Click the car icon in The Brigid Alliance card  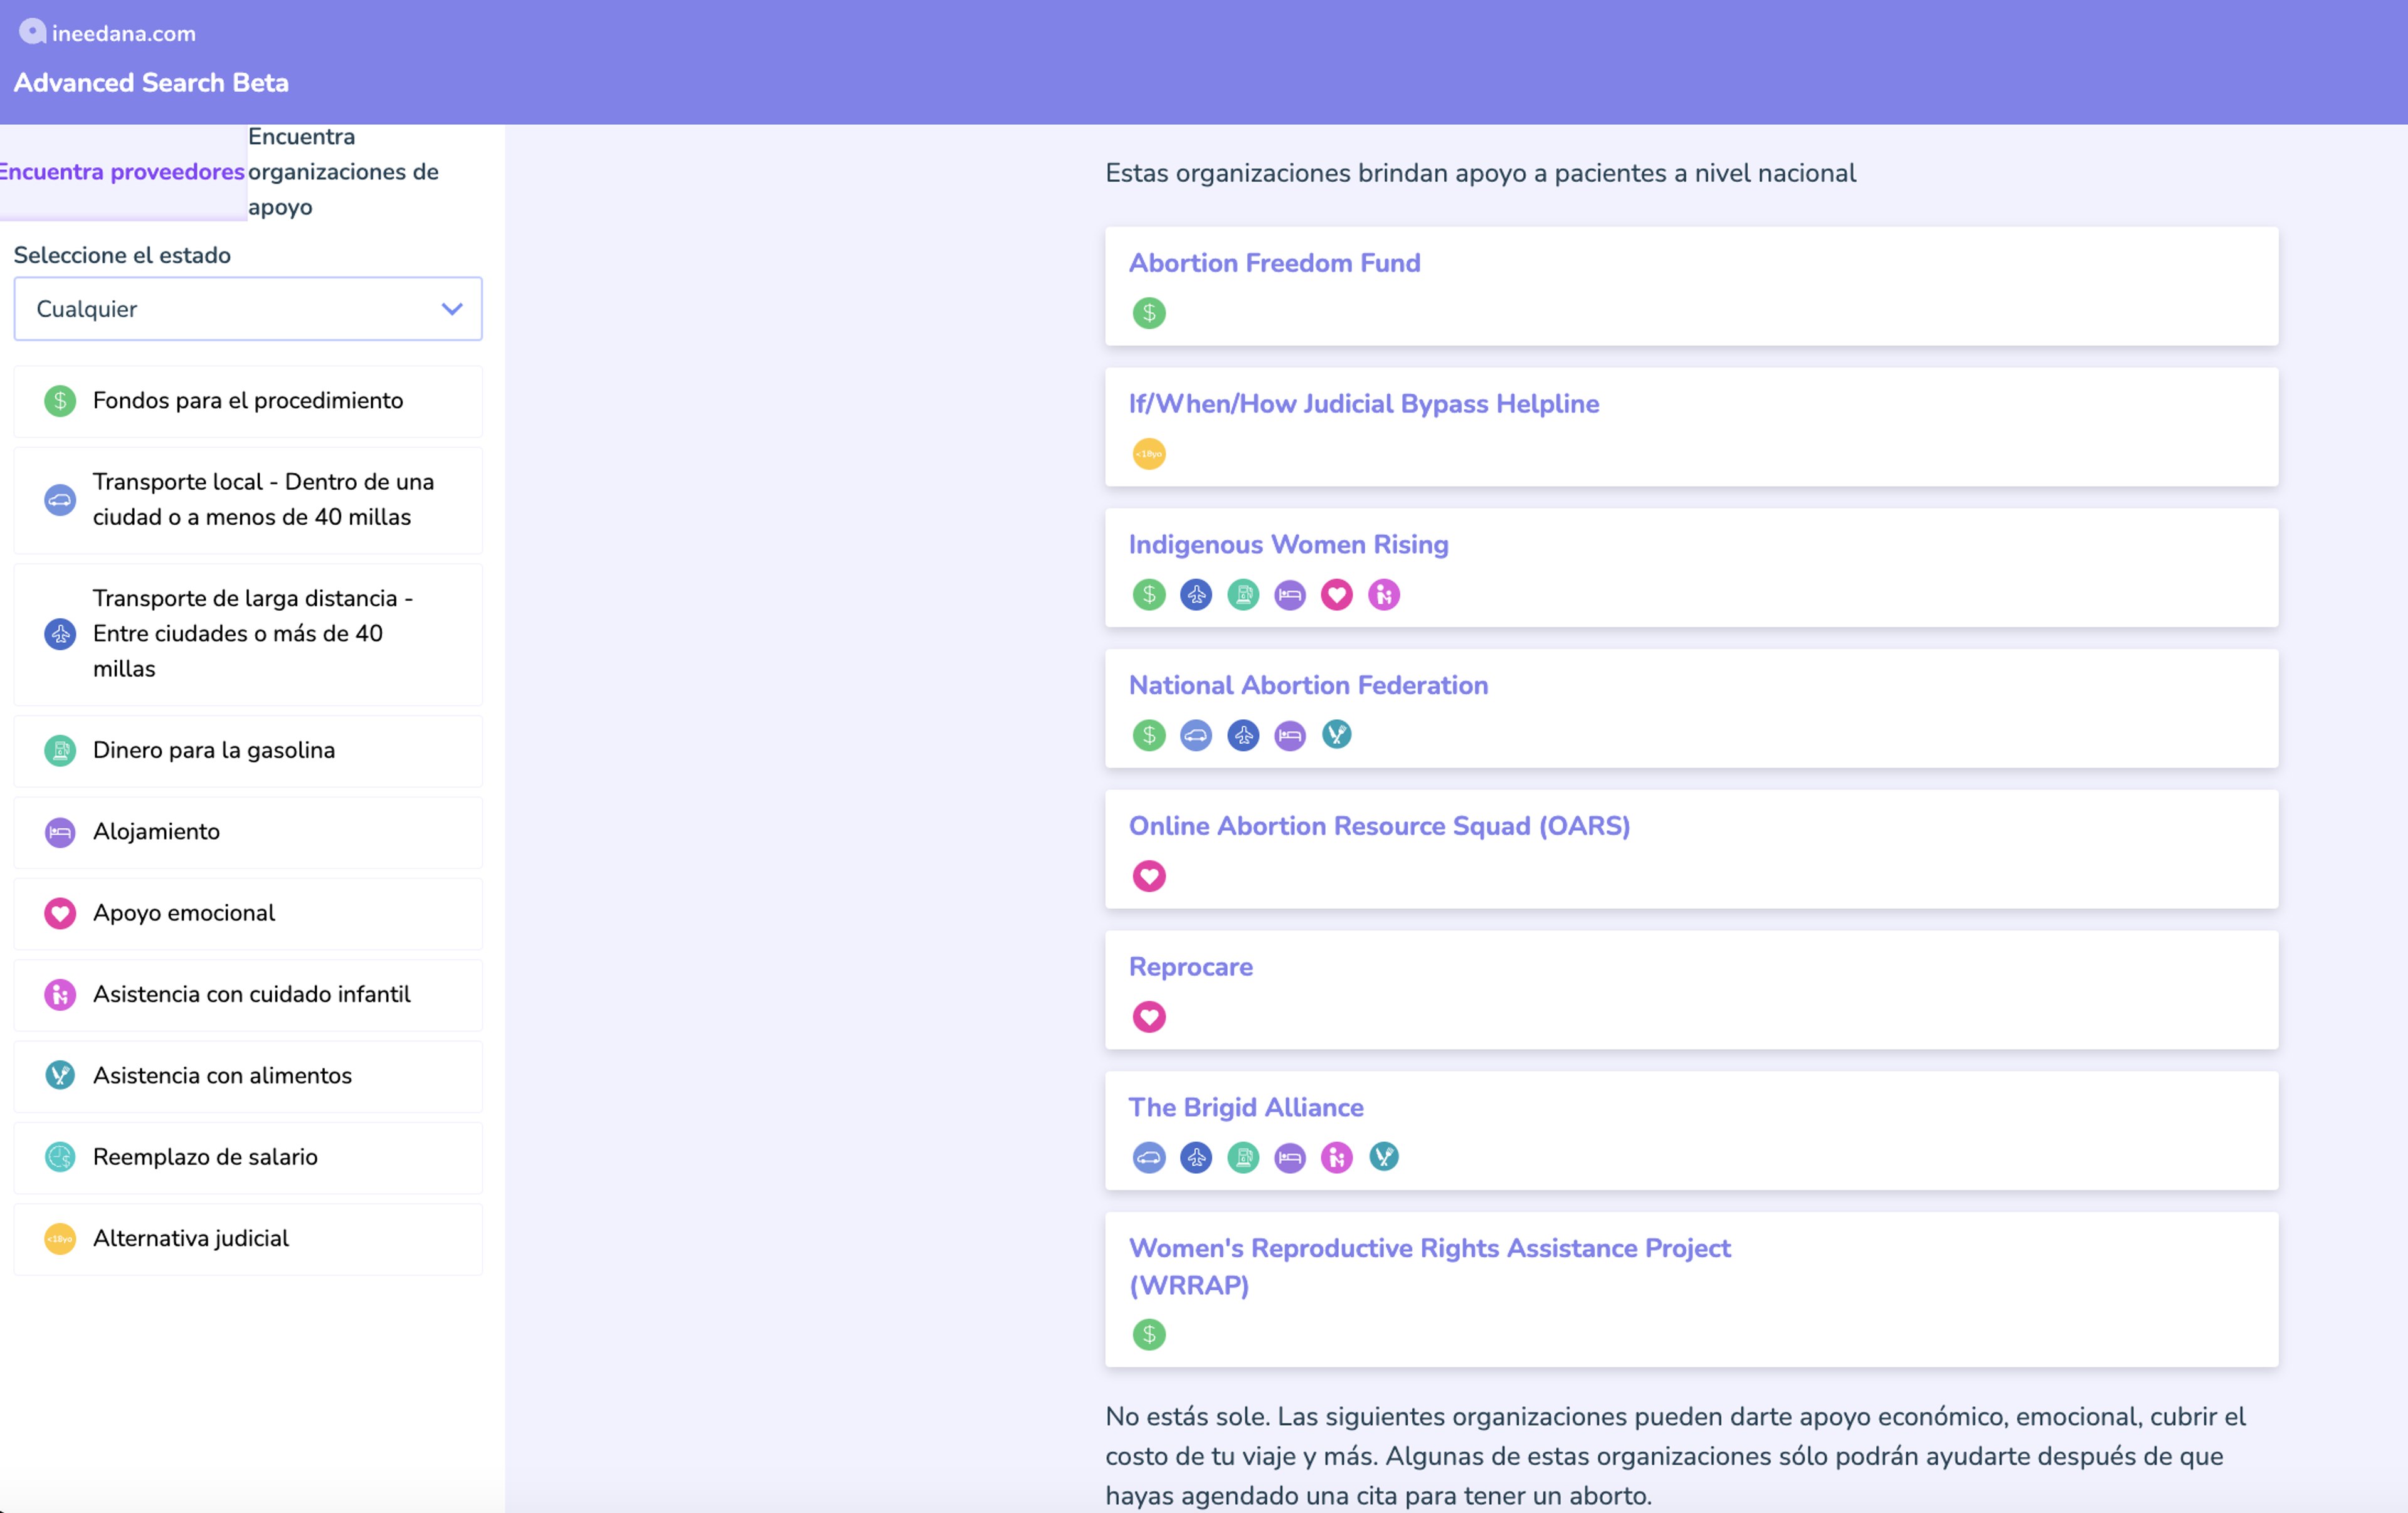(1149, 1158)
